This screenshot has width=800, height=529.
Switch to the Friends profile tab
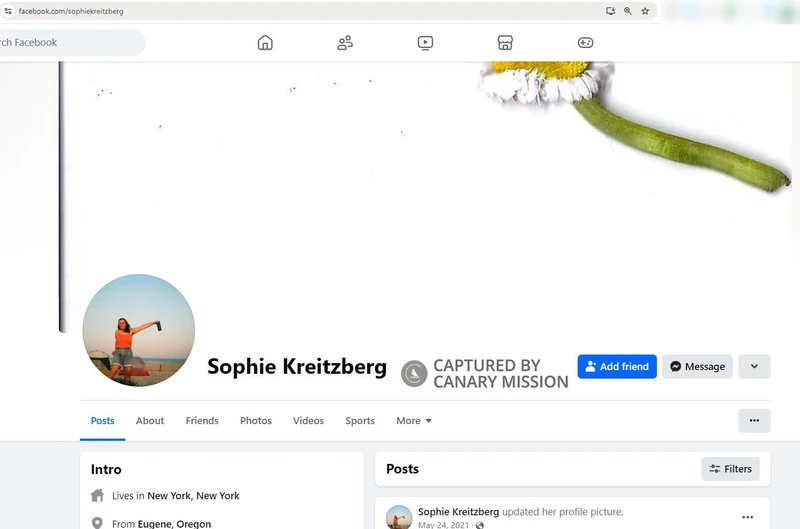(202, 420)
